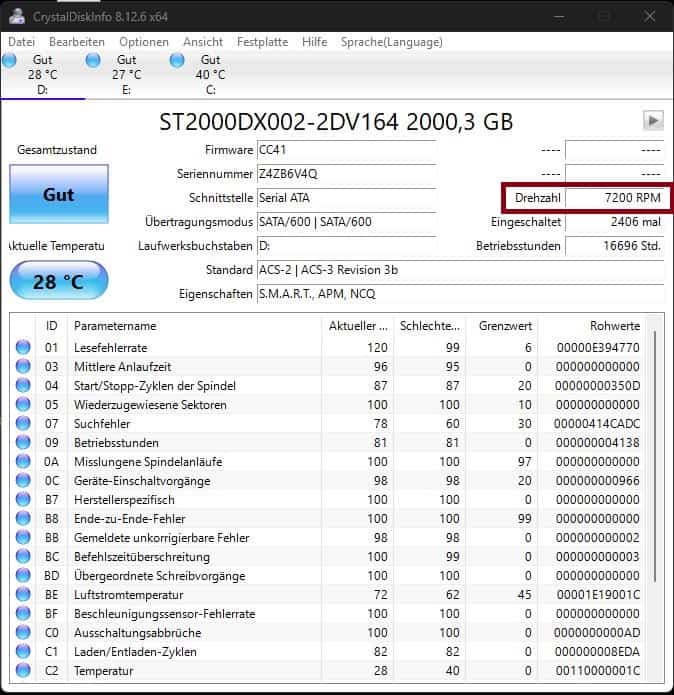Click the Grenzwert column header
674x695 pixels.
click(503, 326)
